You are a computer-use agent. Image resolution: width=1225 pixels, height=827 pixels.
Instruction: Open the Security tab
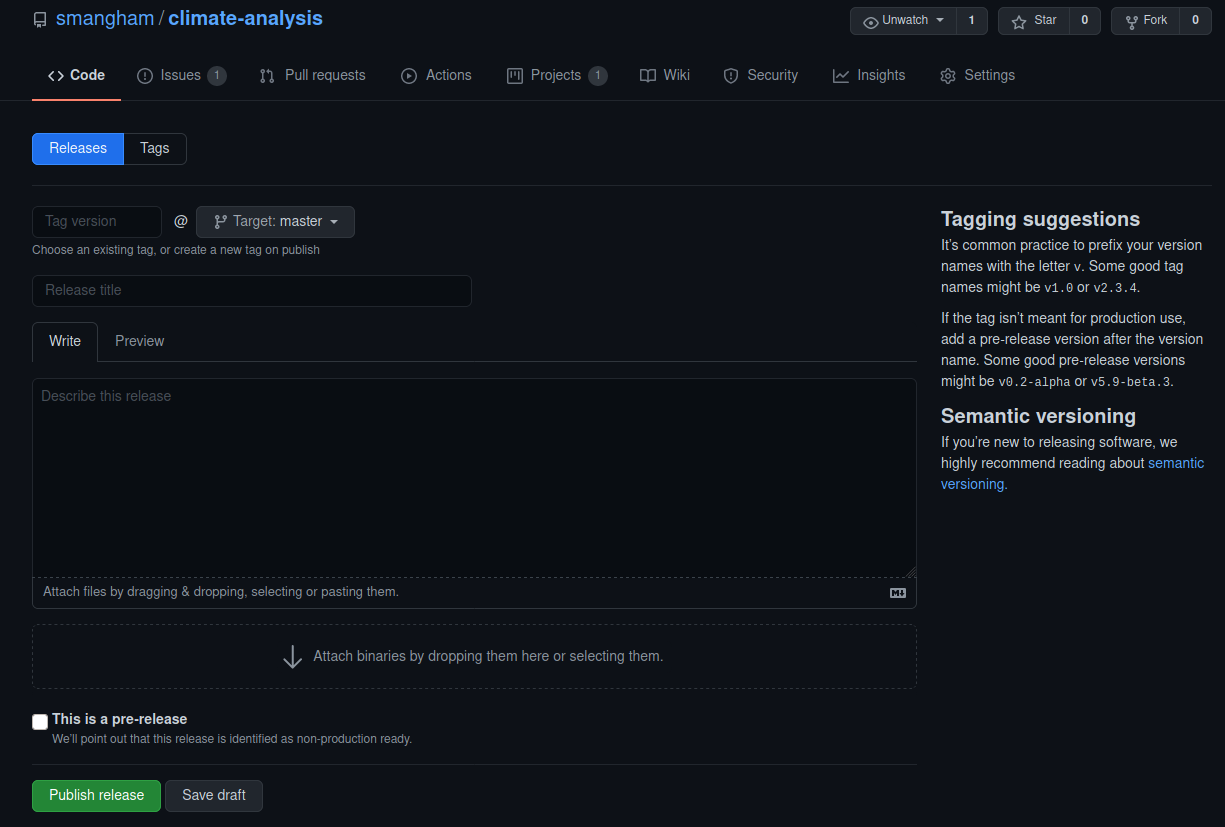pos(760,76)
